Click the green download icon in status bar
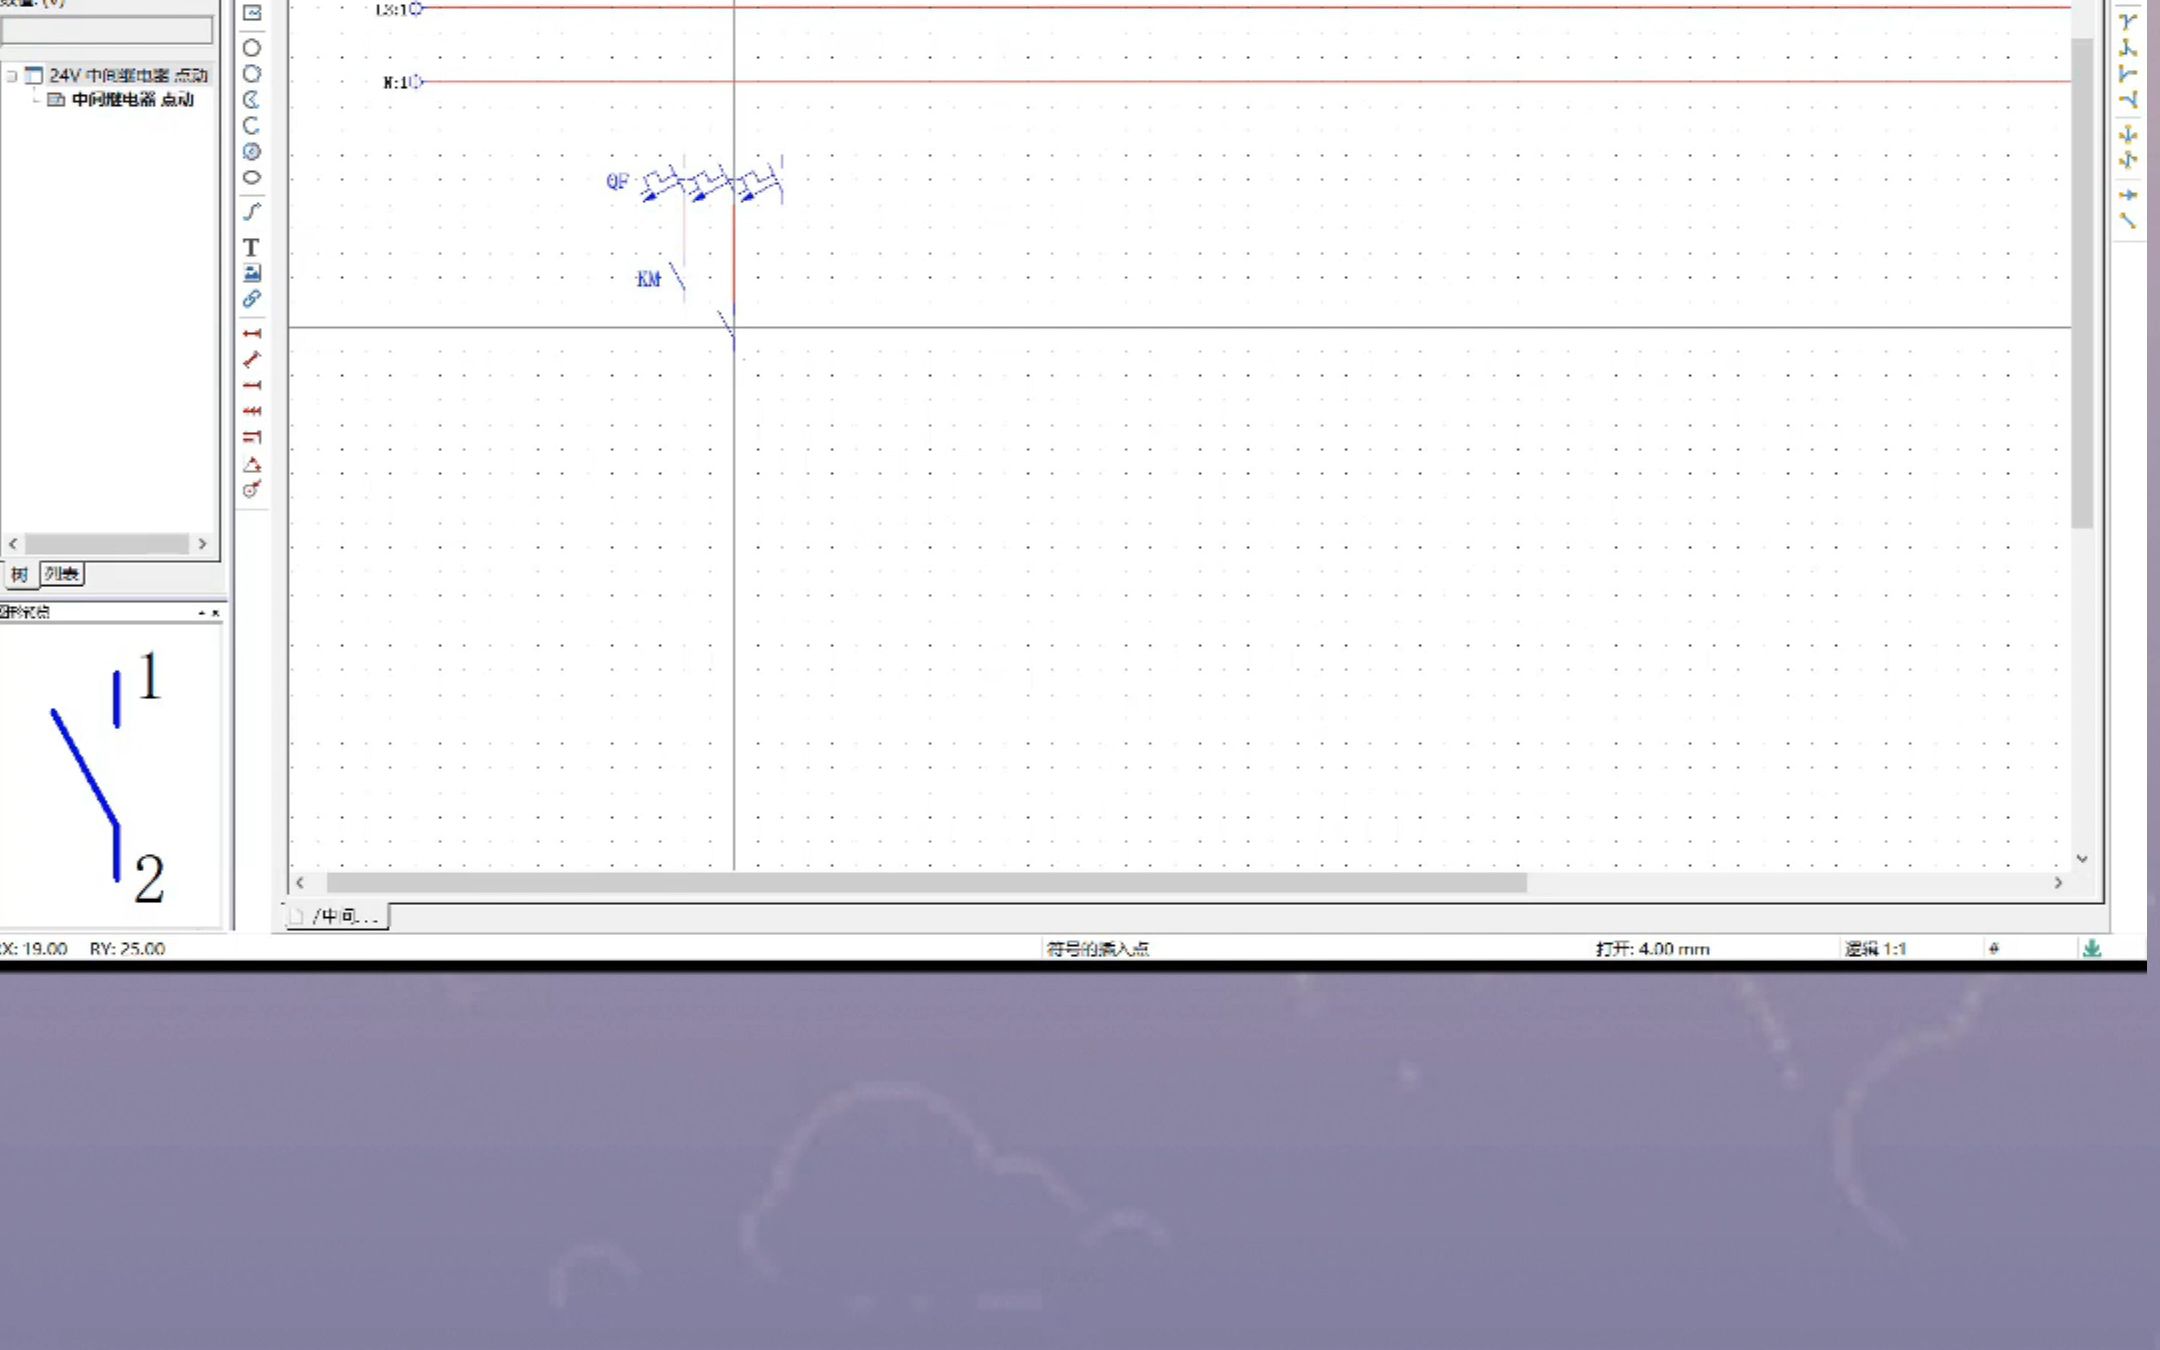Screen dimensions: 2160x1350 point(2091,948)
